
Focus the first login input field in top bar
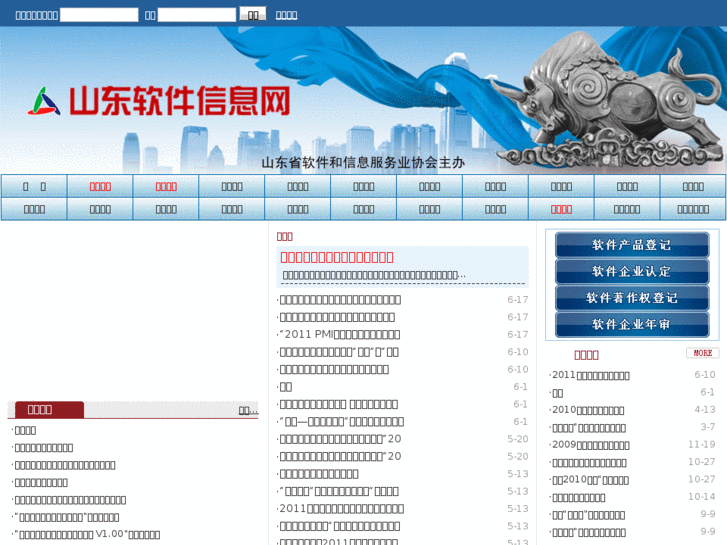[x=99, y=15]
